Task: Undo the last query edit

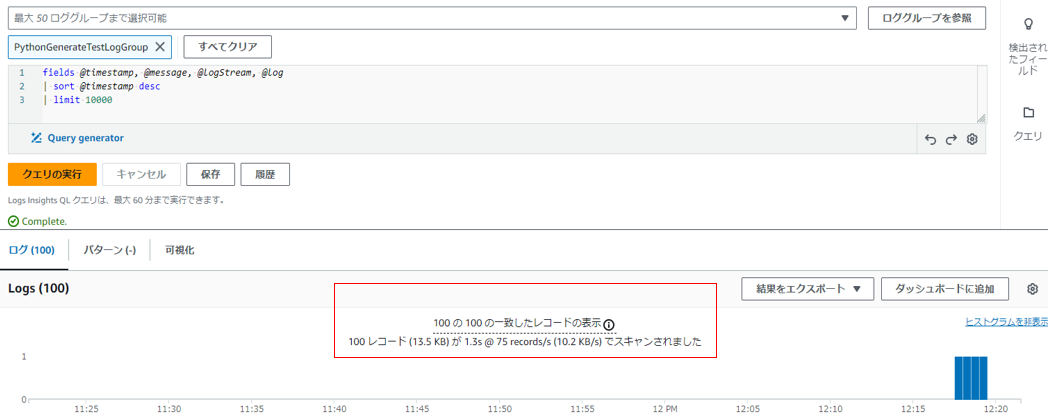Action: 930,139
